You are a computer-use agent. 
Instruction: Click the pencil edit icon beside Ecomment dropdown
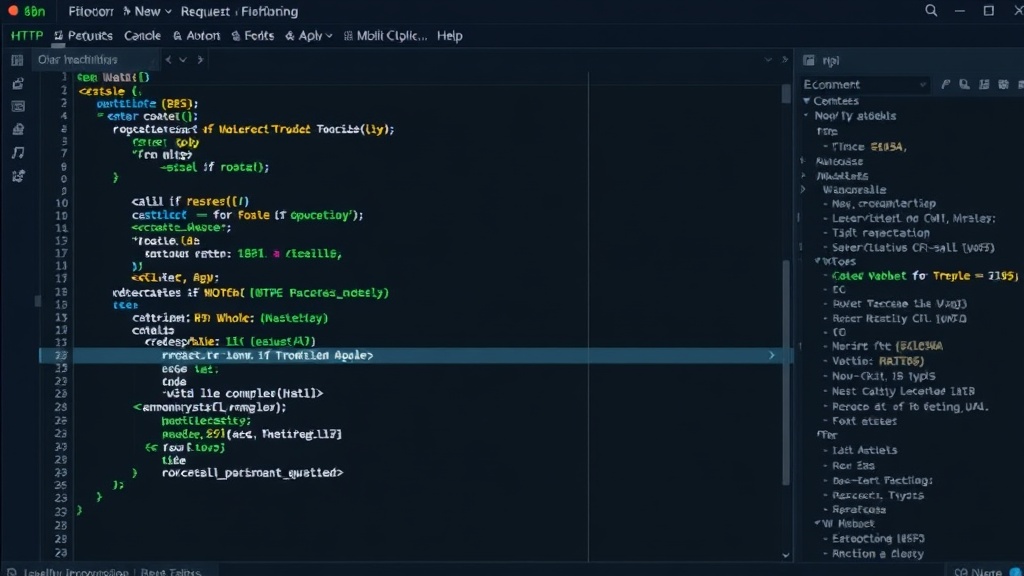946,84
